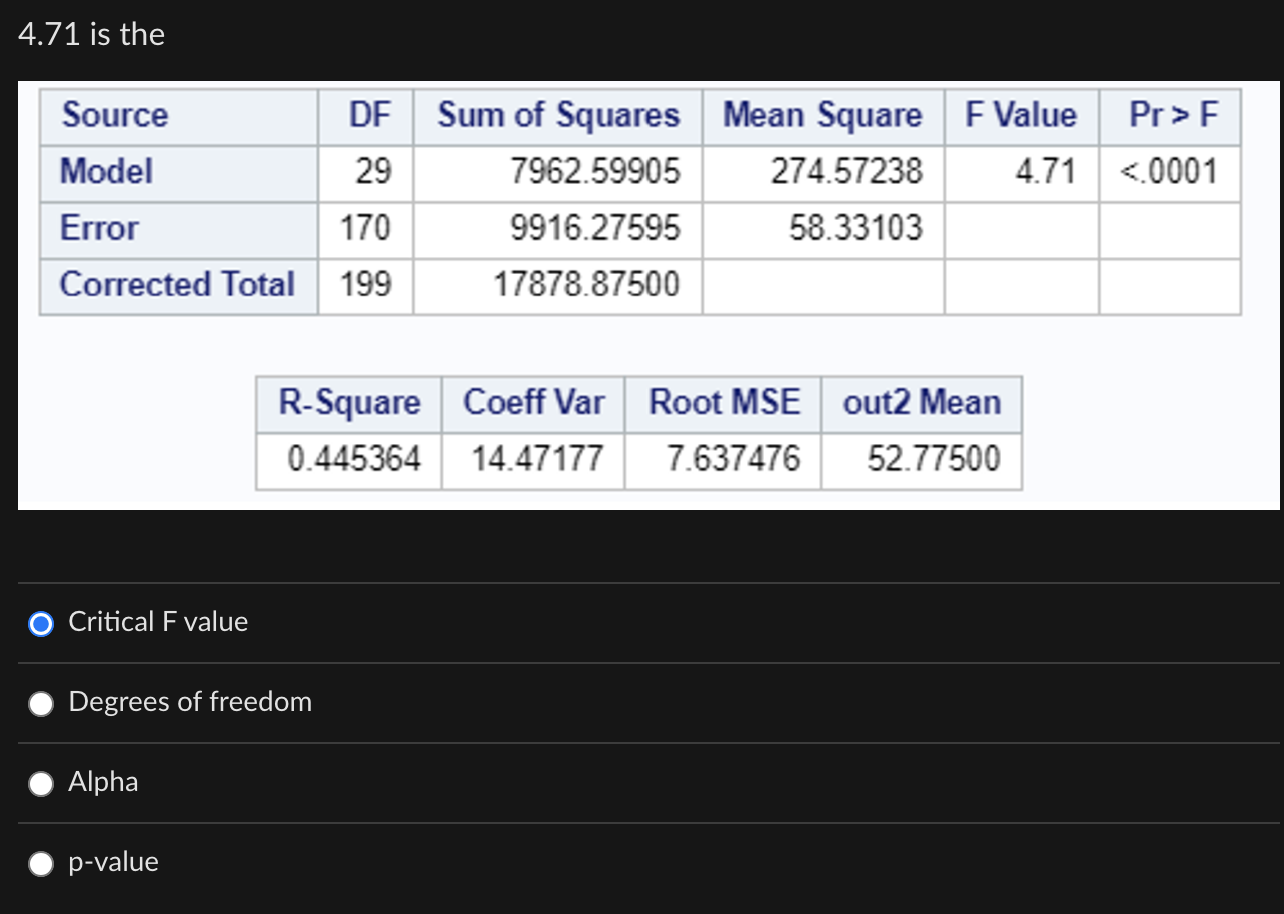Screen dimensions: 1284x914
Task: Click the out2 Mean header cell
Action: (x=921, y=403)
